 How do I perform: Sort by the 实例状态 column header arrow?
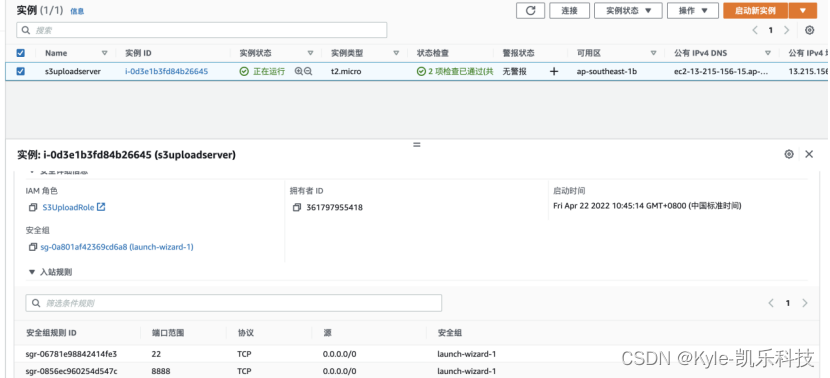tap(310, 53)
